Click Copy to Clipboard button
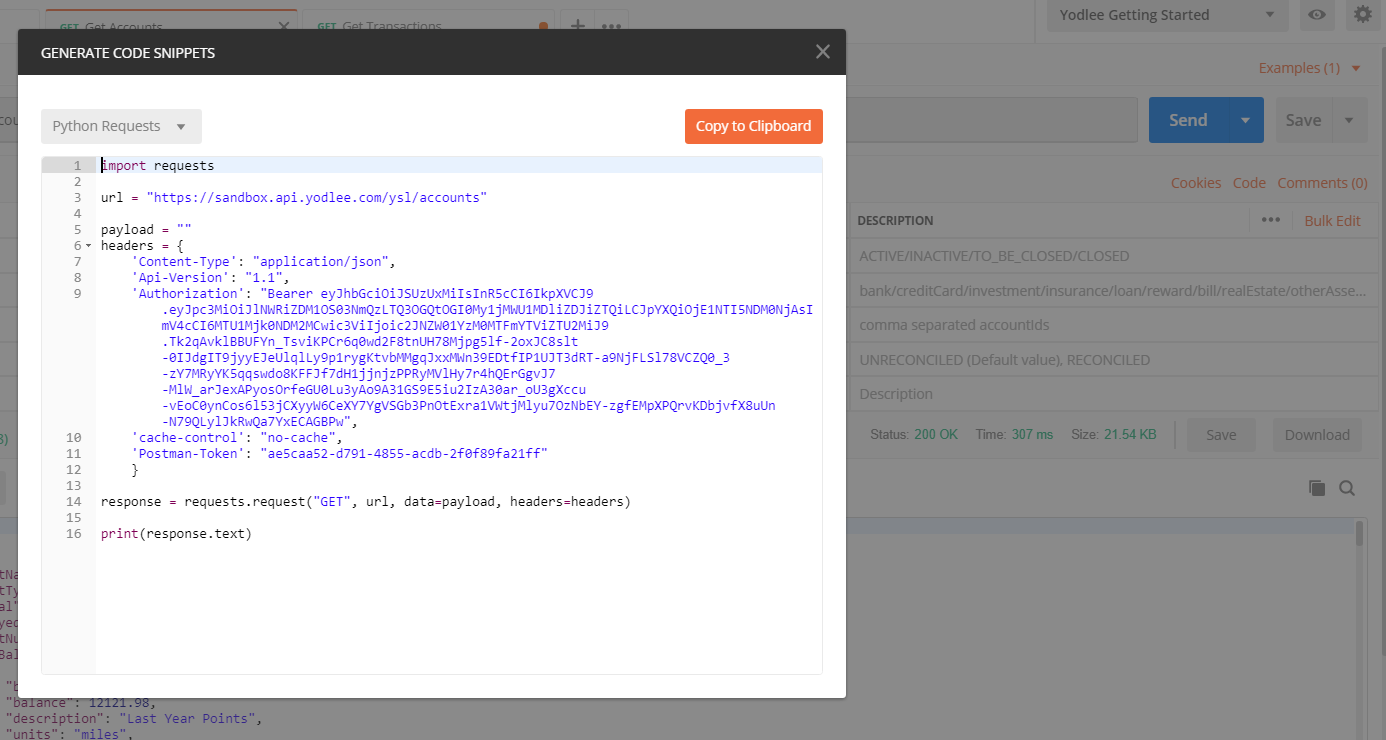 [754, 126]
